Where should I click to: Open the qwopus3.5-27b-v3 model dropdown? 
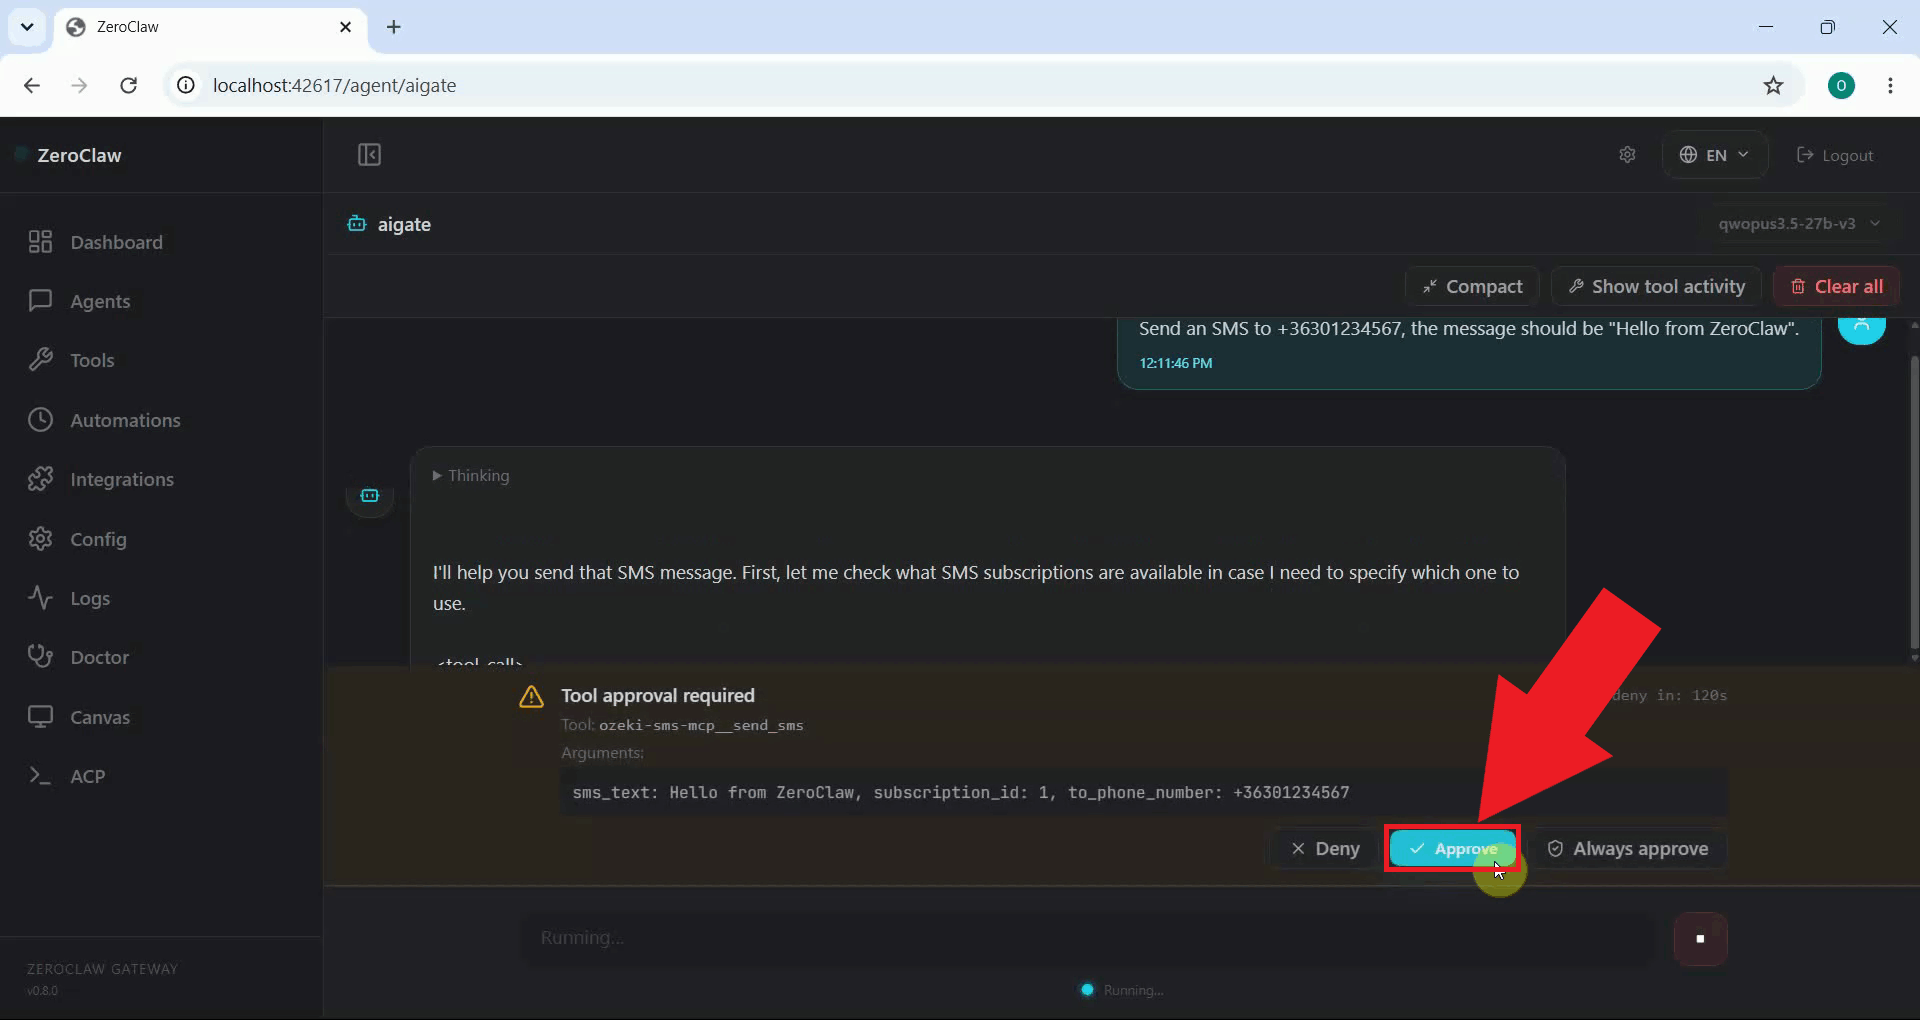tap(1799, 224)
